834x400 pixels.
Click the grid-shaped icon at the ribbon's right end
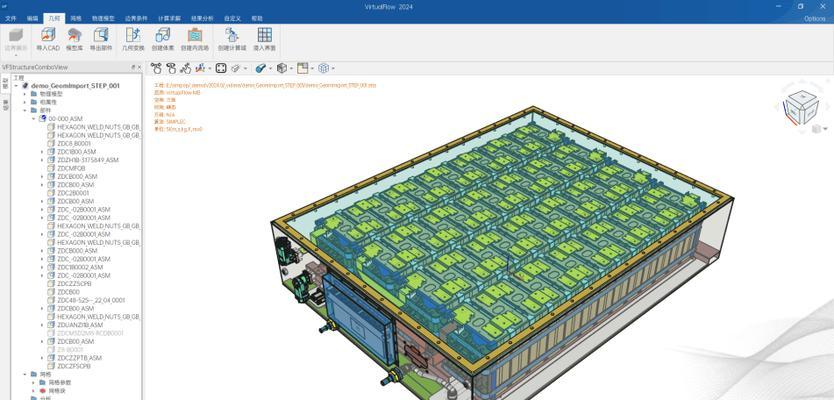(x=264, y=35)
